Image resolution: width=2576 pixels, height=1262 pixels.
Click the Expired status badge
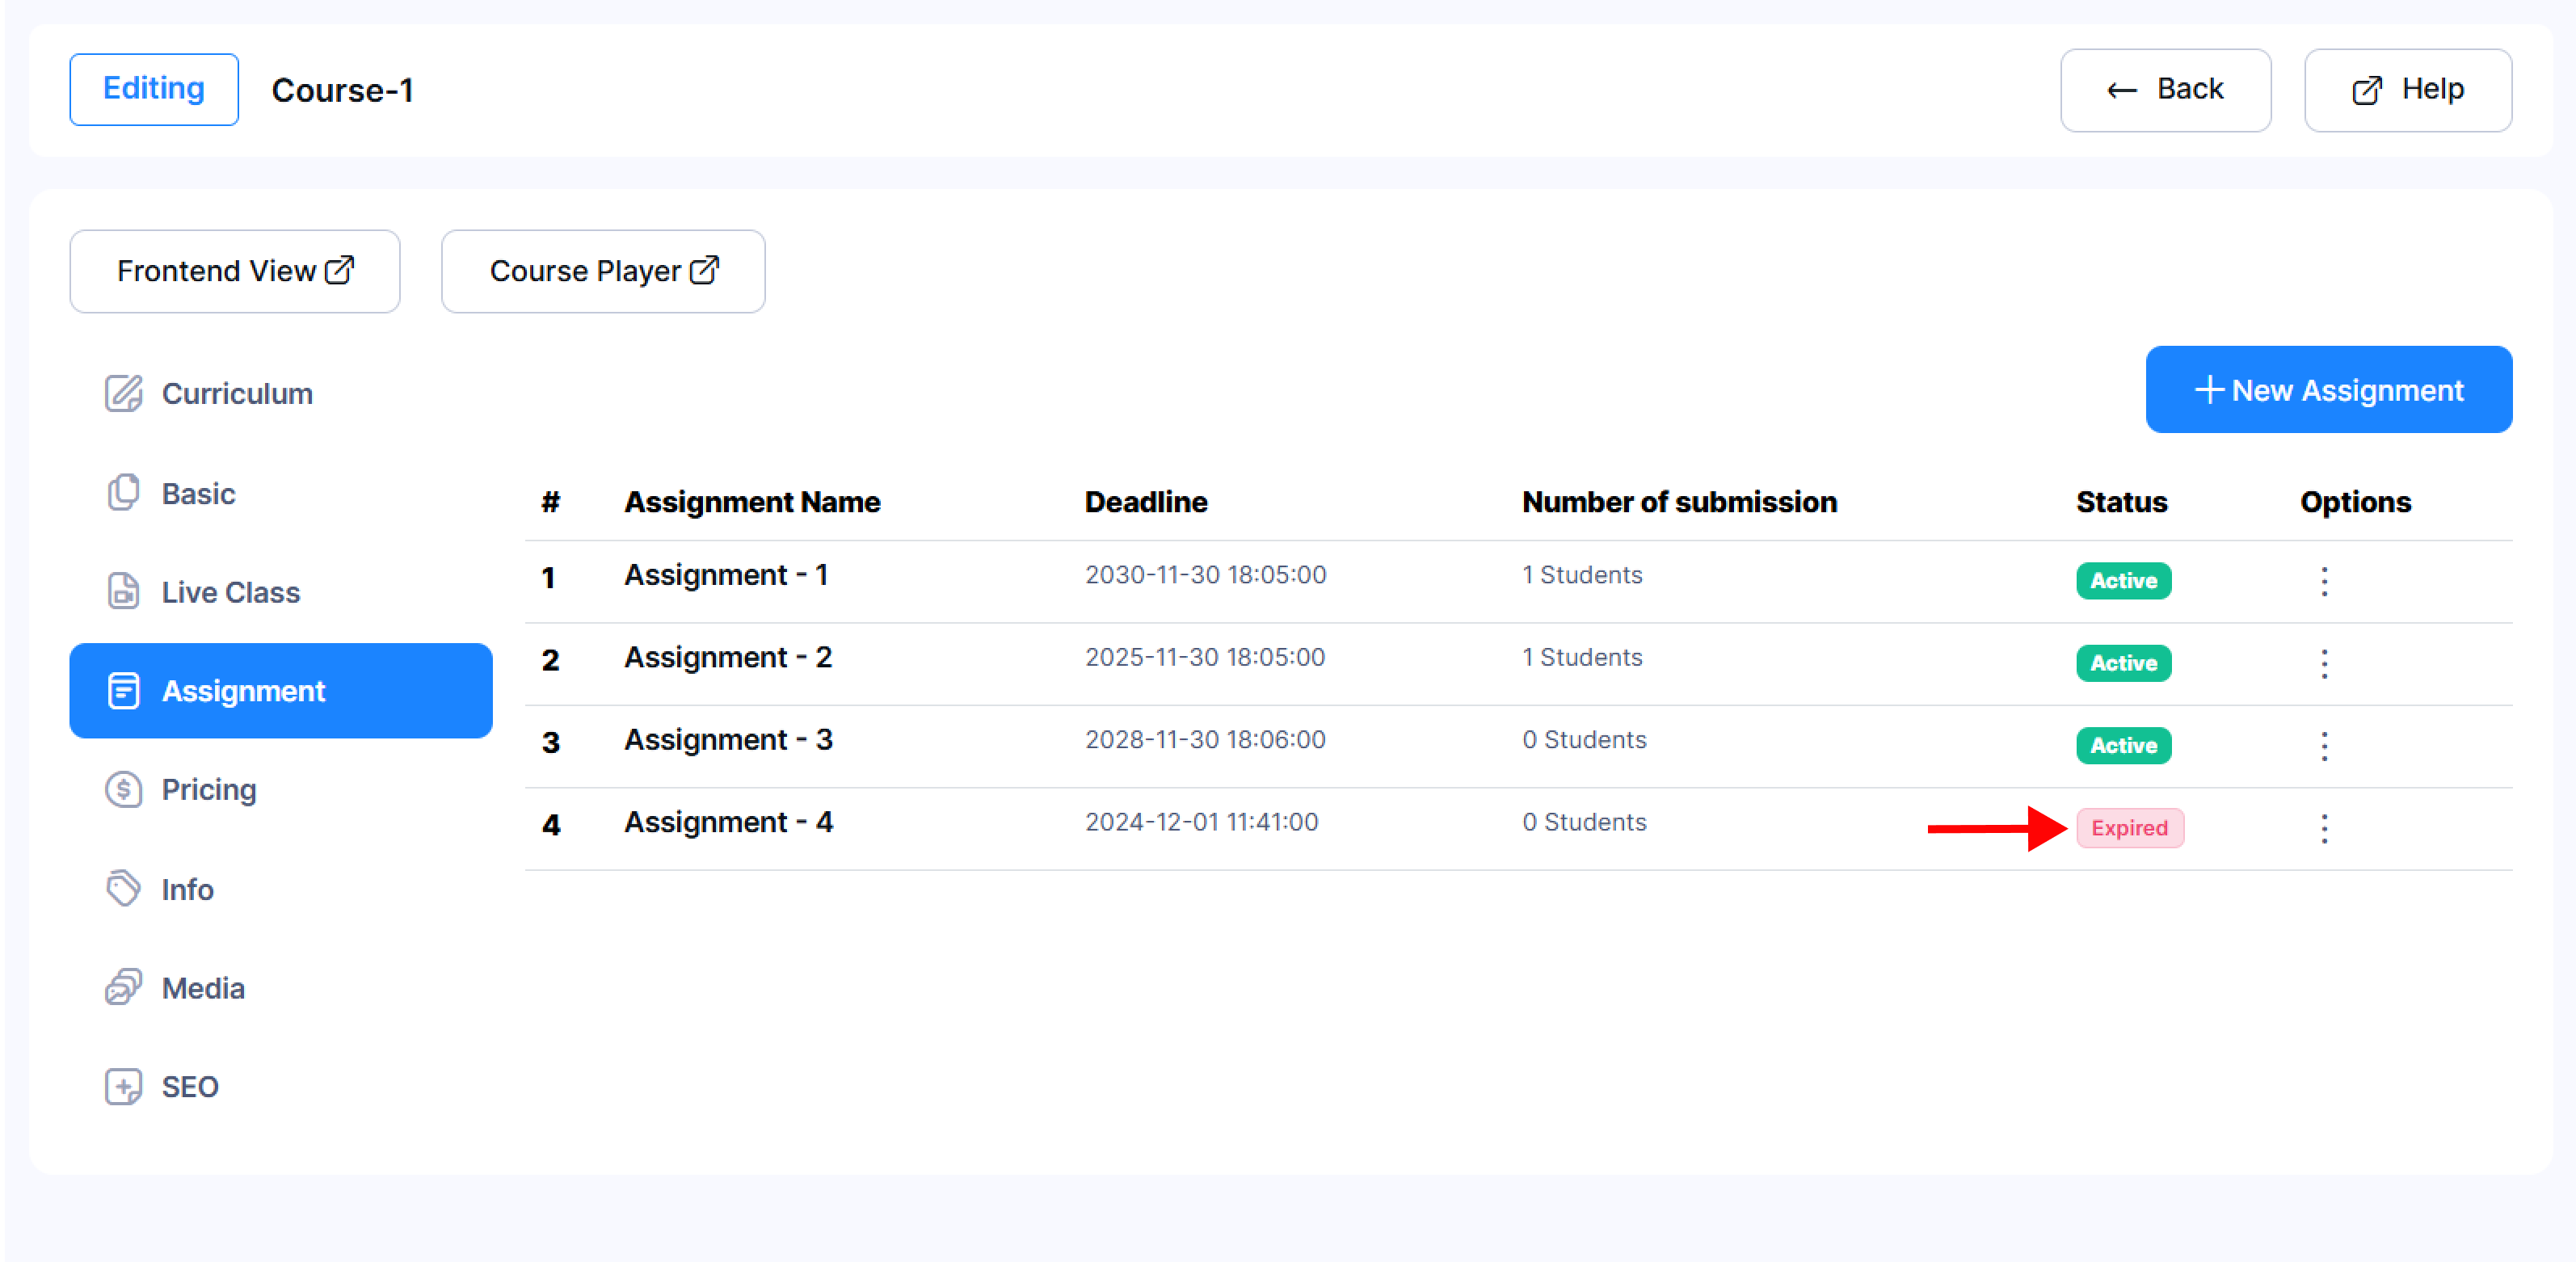(x=2128, y=828)
